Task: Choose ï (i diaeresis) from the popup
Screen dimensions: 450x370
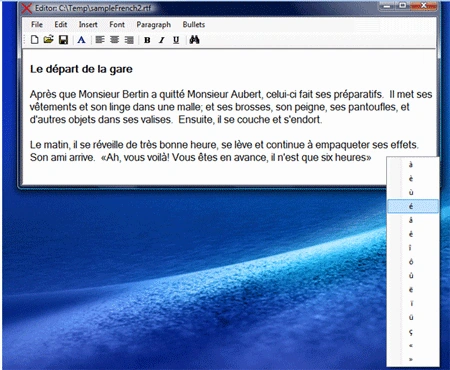Action: (x=413, y=303)
